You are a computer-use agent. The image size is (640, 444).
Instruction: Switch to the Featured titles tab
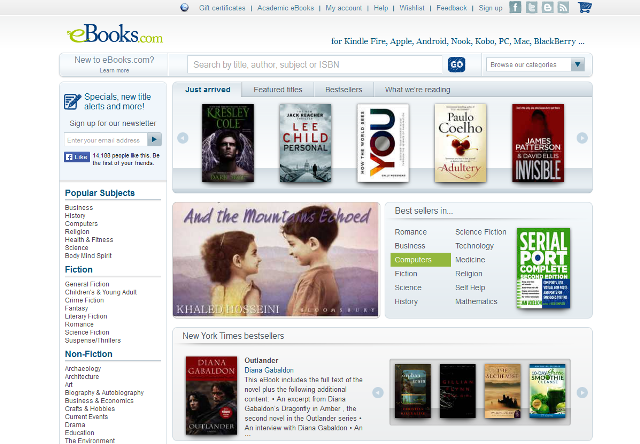pos(278,89)
